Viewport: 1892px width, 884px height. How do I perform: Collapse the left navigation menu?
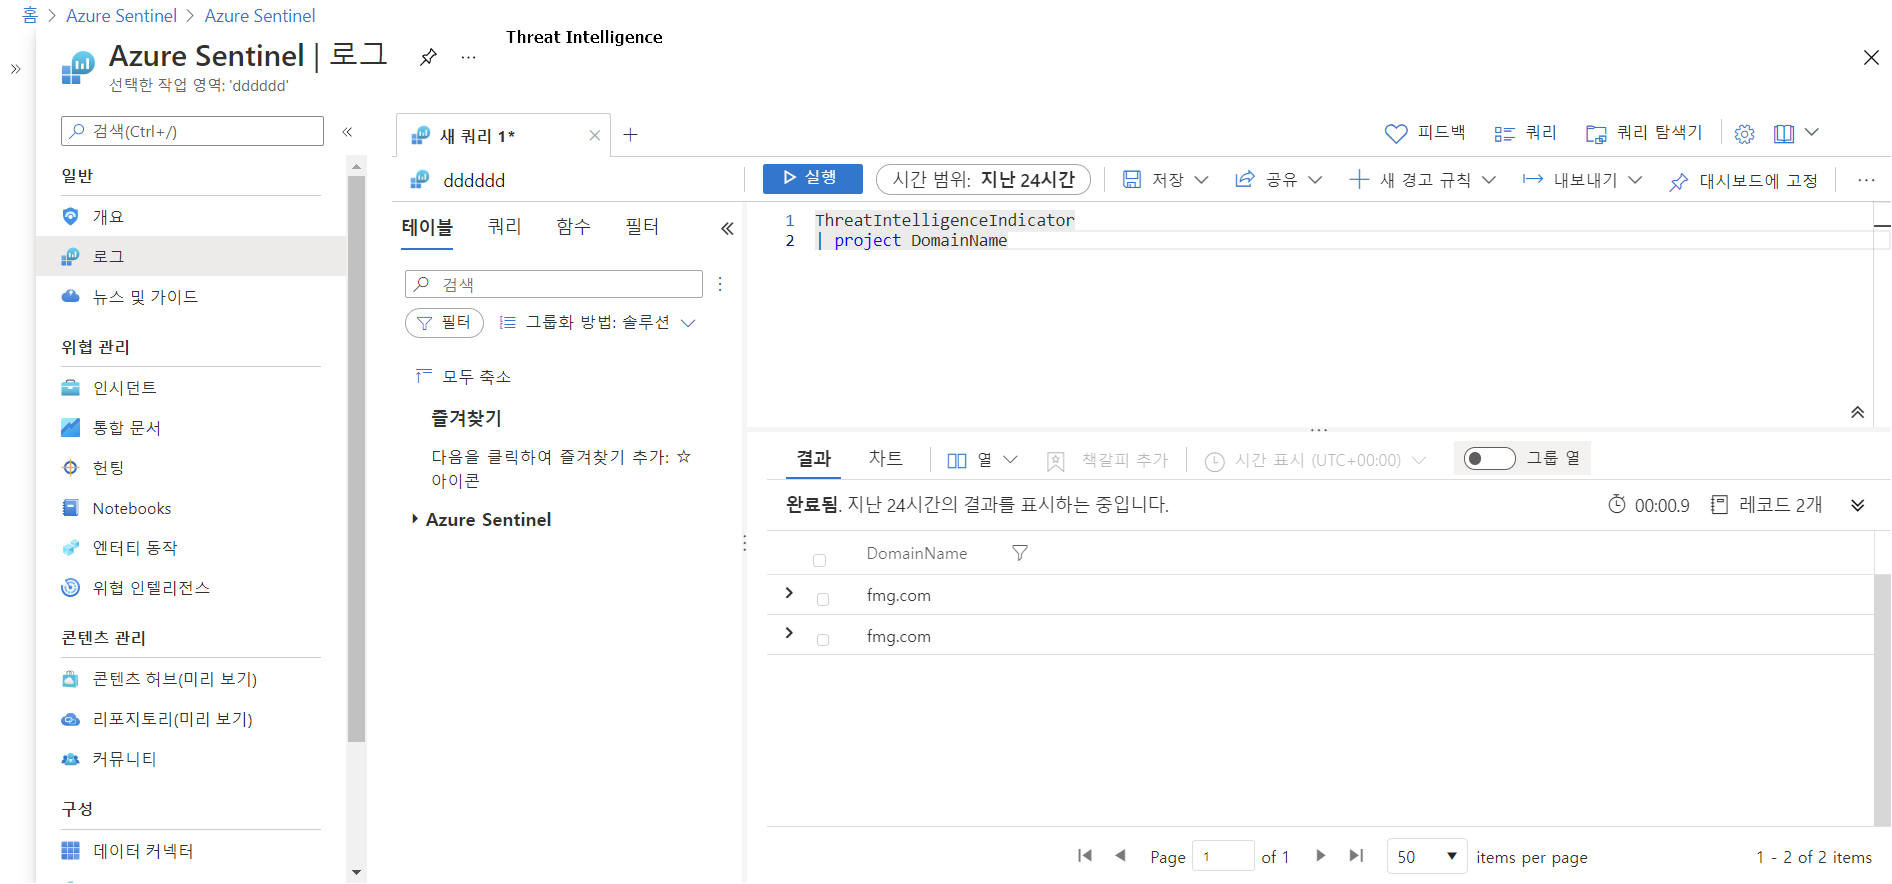click(x=347, y=131)
